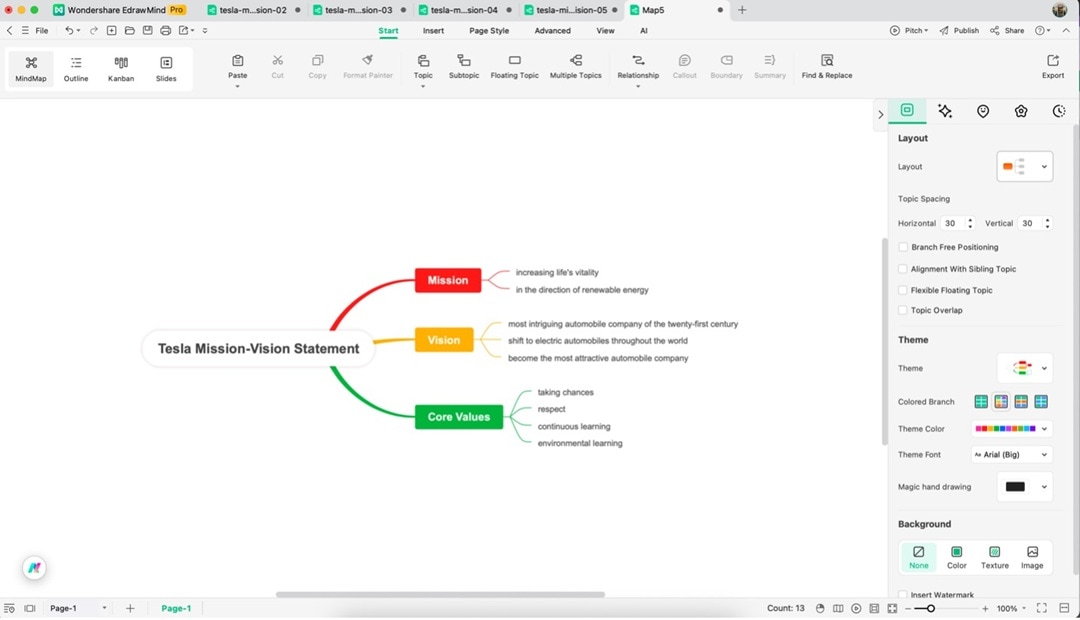
Task: Add a new page with plus button
Action: coord(130,608)
